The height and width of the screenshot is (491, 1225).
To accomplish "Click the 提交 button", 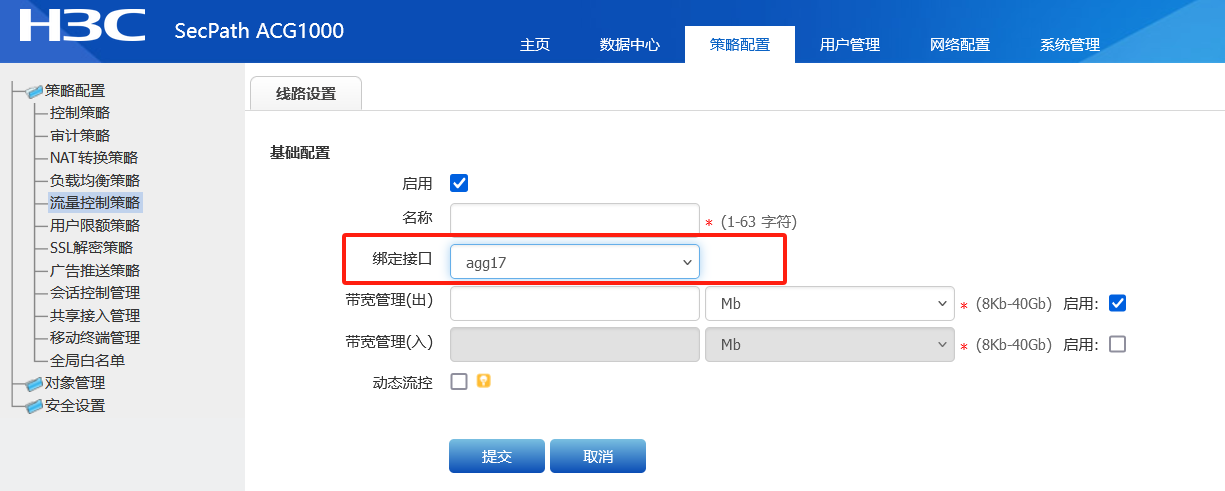I will (x=497, y=456).
